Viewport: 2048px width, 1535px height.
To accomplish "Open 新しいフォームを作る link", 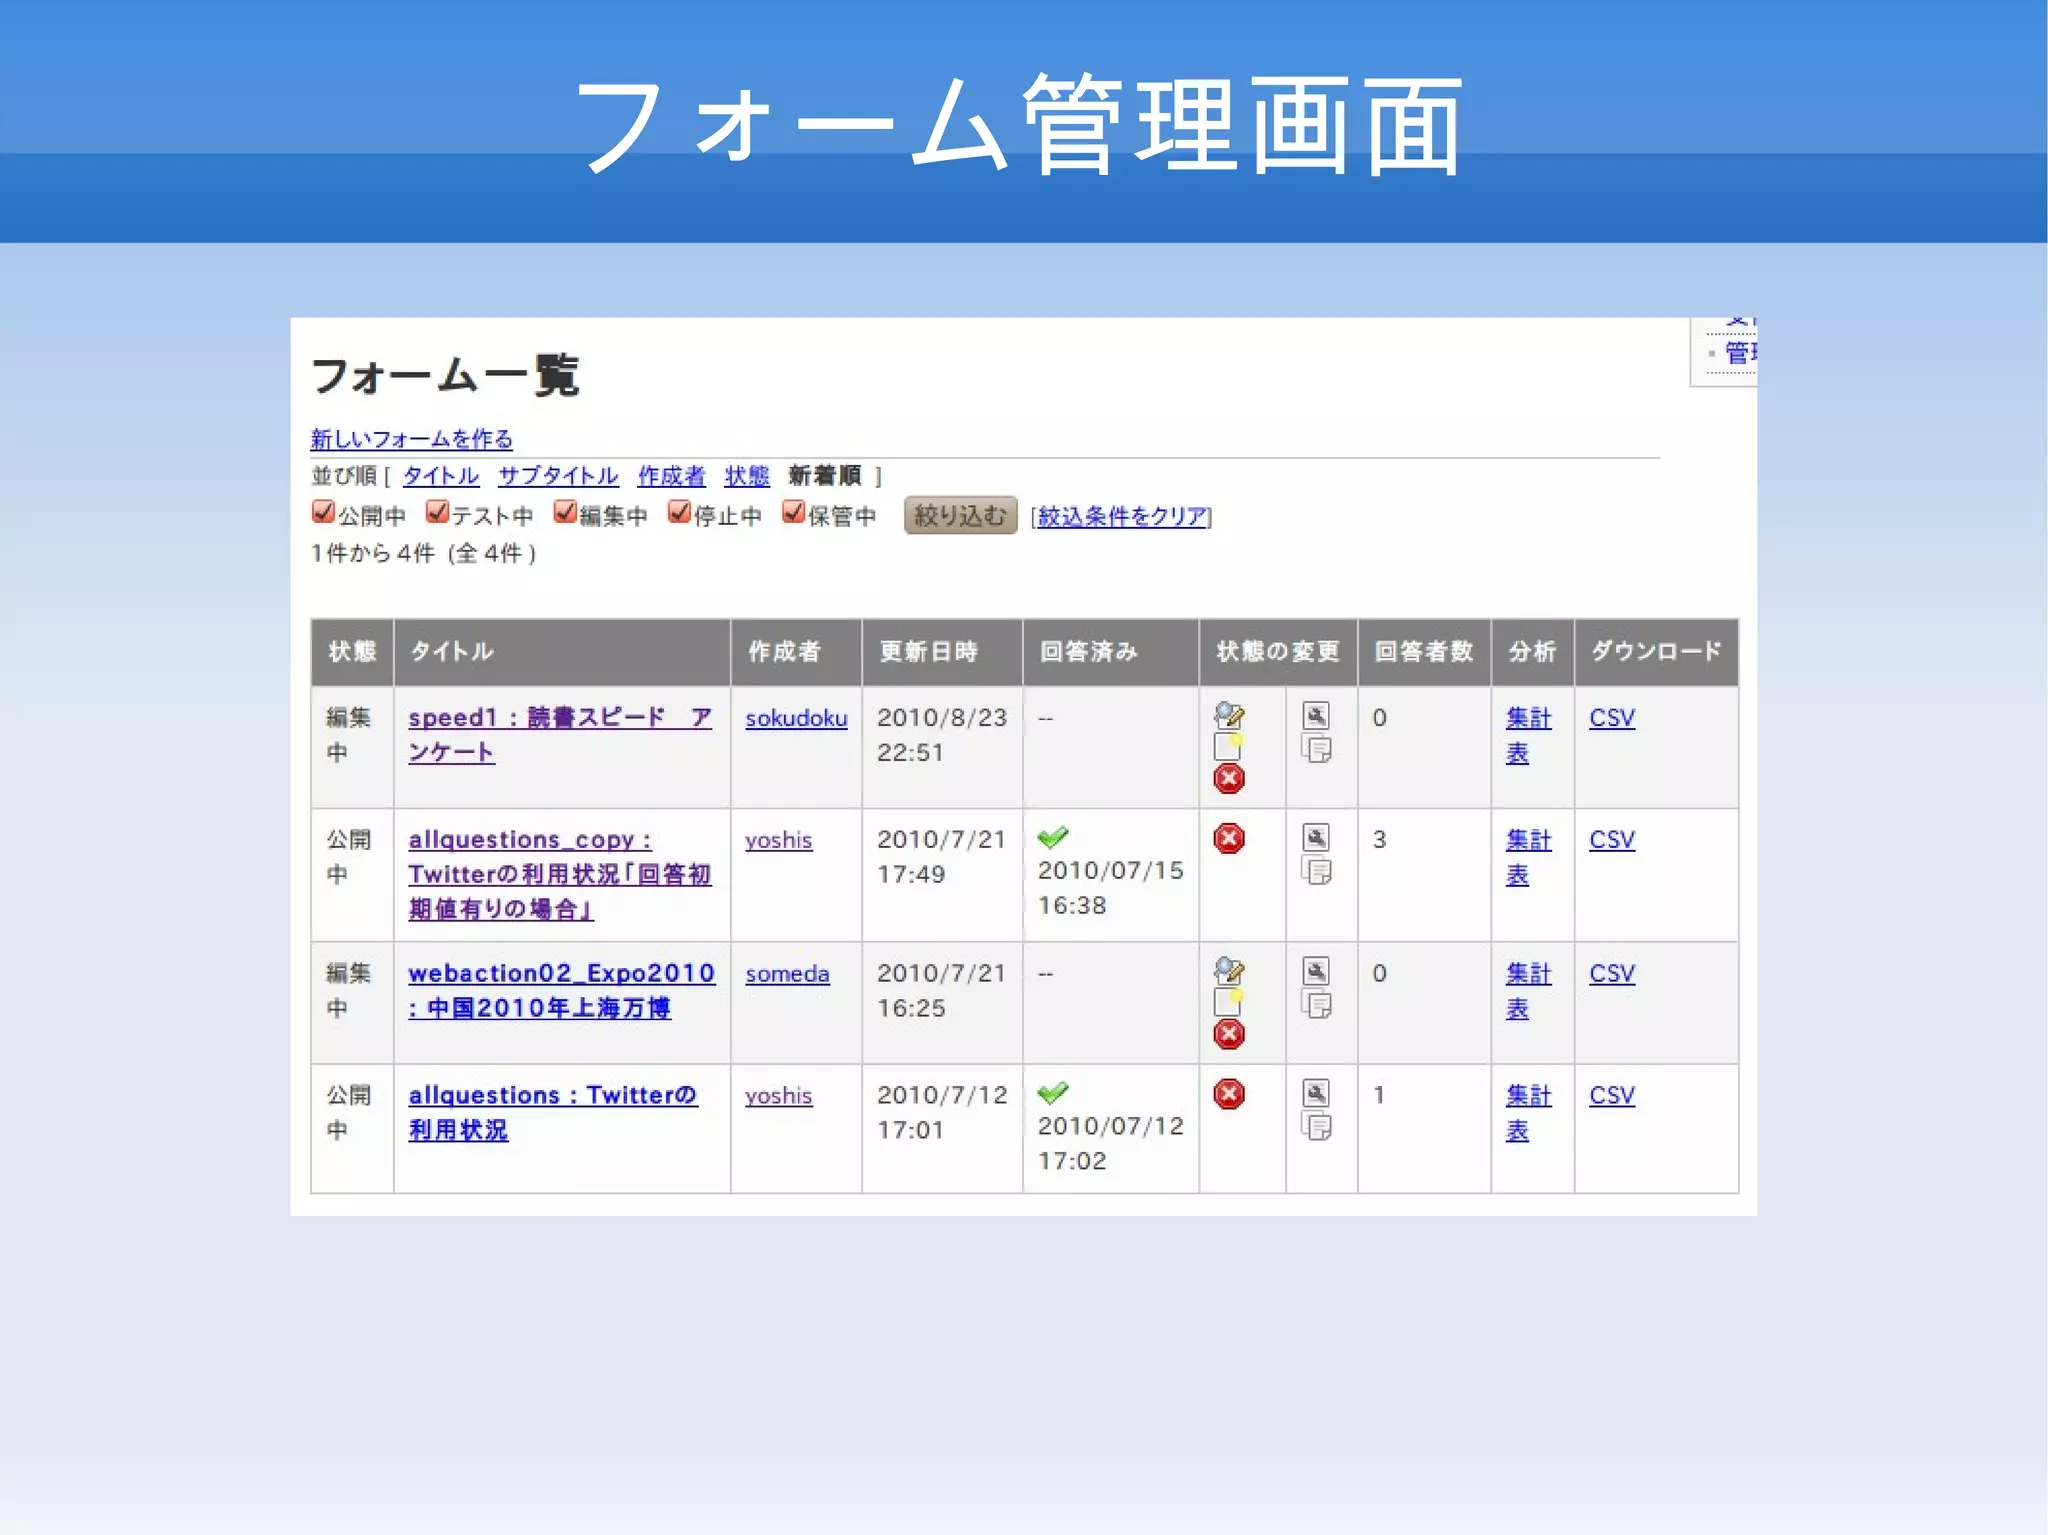I will click(x=411, y=439).
